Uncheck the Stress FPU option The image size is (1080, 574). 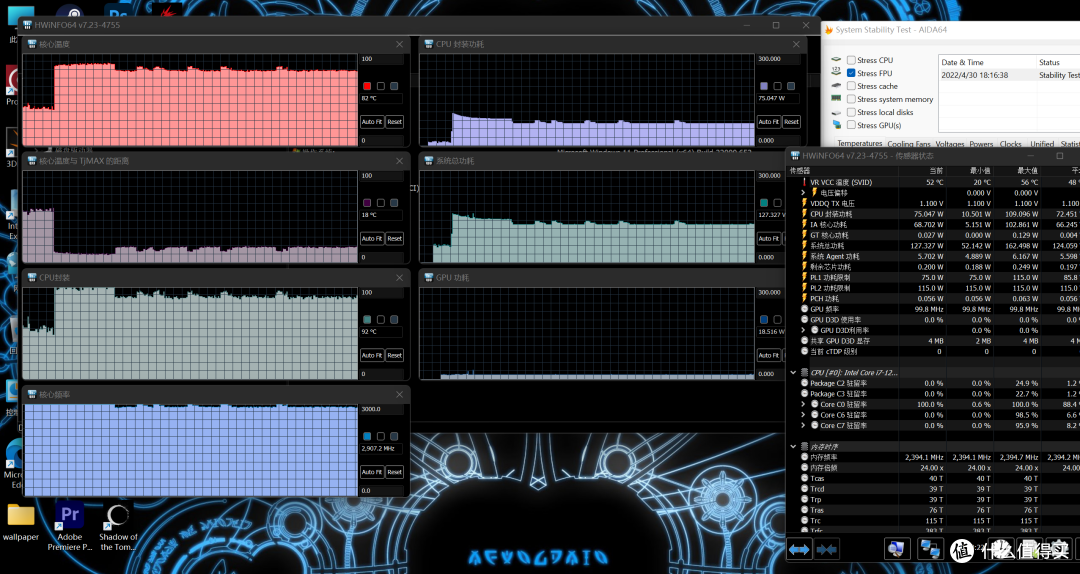coord(851,73)
